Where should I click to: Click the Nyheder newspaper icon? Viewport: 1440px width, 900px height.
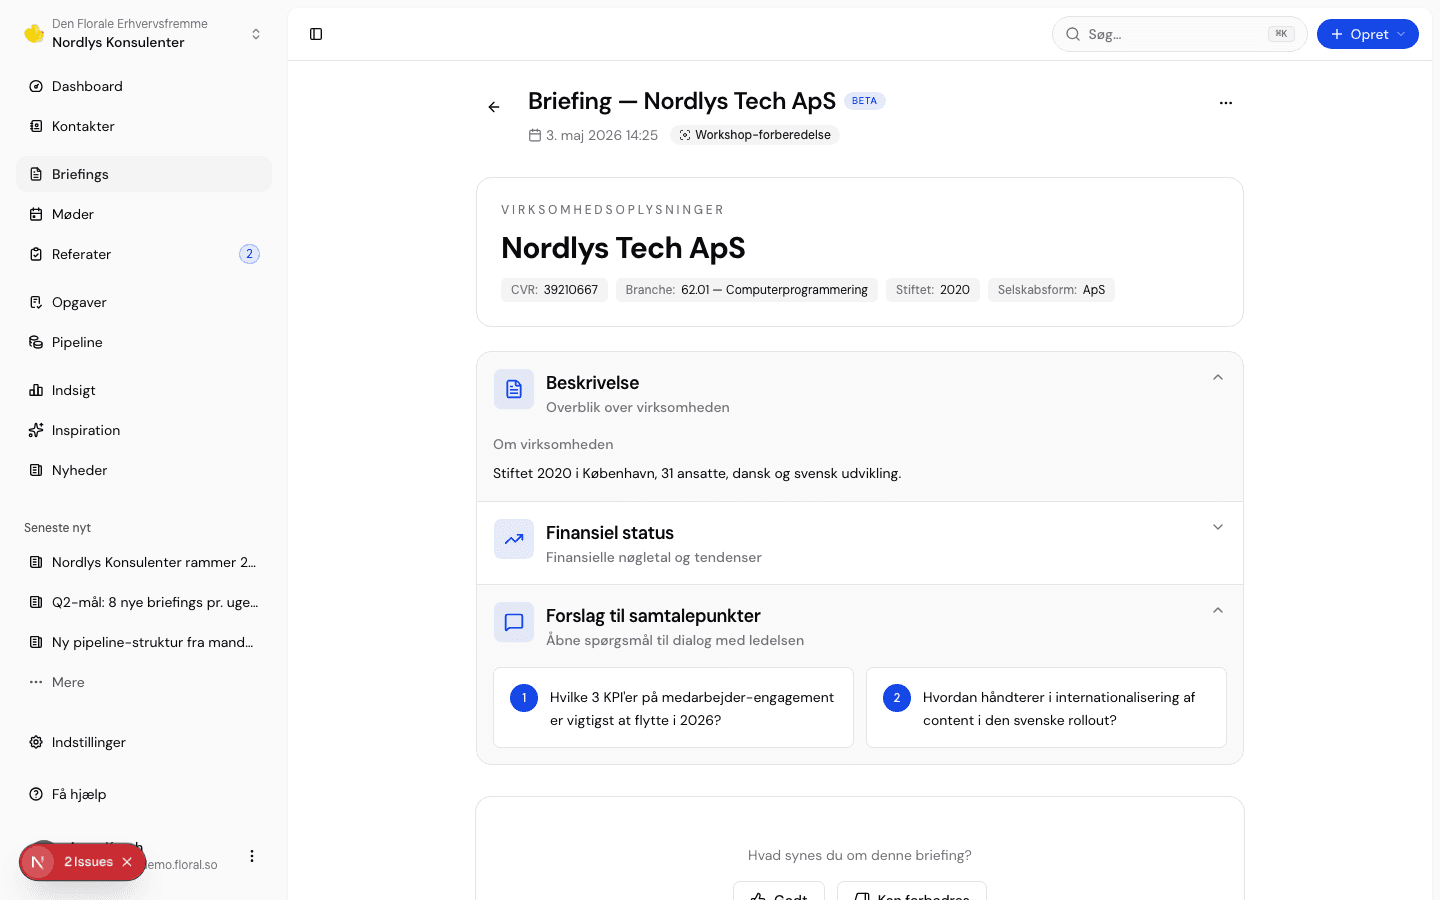coord(36,470)
